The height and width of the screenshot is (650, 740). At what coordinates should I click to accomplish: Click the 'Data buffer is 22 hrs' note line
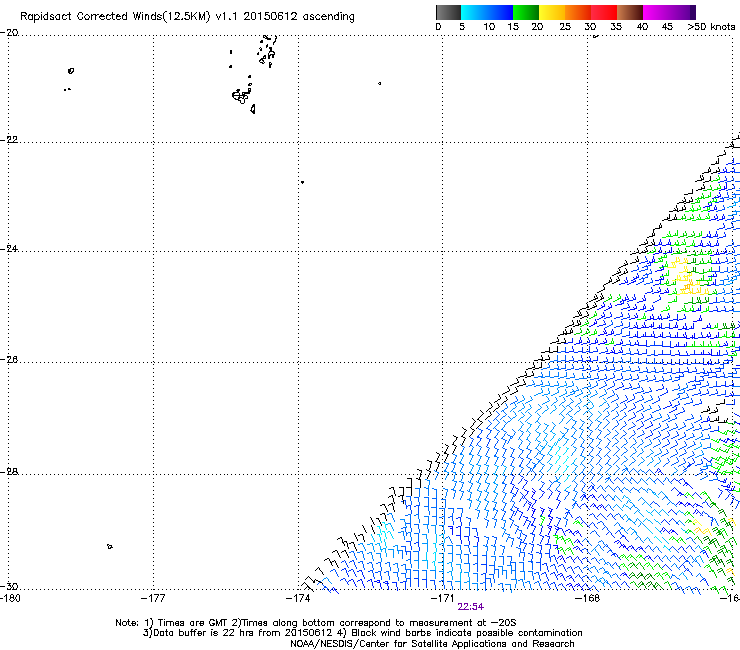(x=362, y=633)
